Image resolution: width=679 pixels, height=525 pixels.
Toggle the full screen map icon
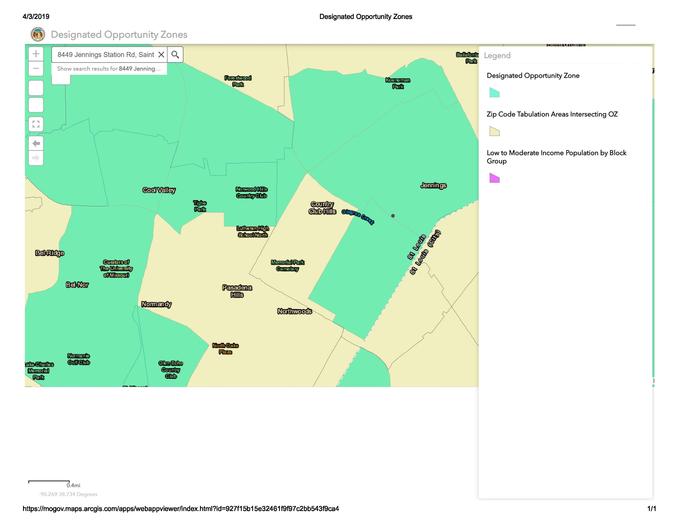point(36,124)
